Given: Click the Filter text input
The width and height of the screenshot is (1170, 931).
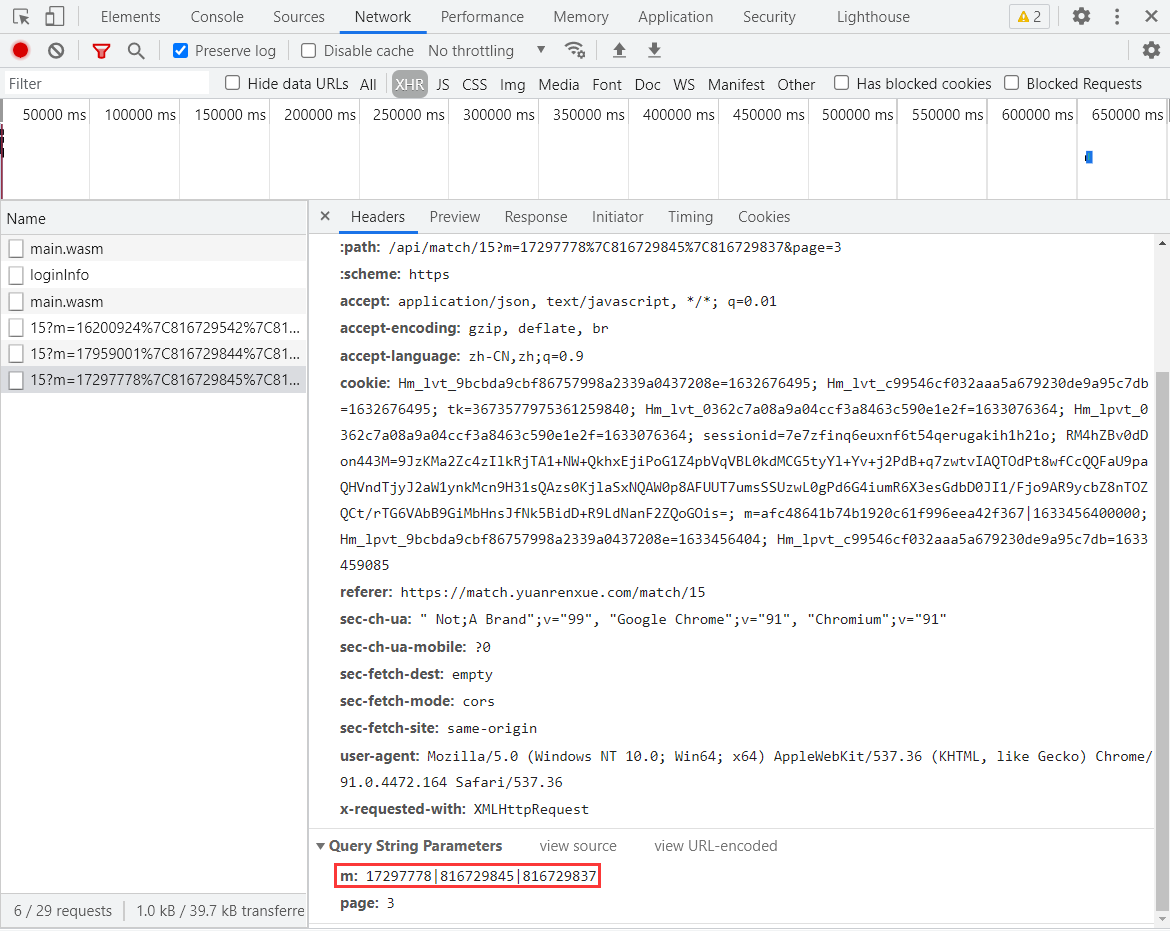Looking at the screenshot, I should click(x=105, y=83).
